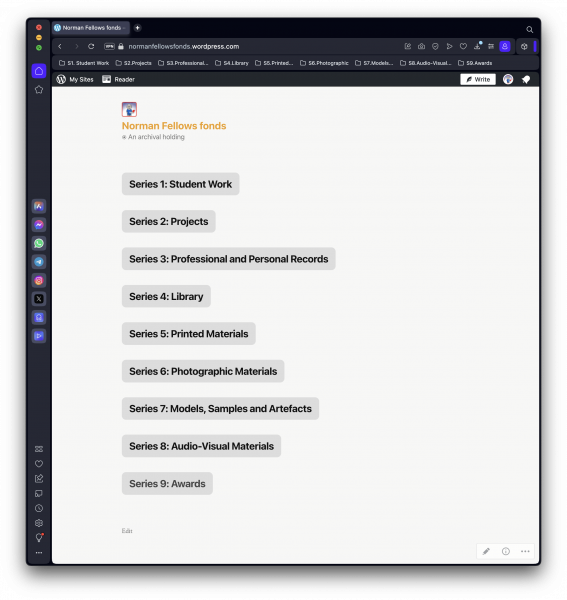Open the Instagram sidebar icon
This screenshot has width=567, height=600.
[x=39, y=280]
